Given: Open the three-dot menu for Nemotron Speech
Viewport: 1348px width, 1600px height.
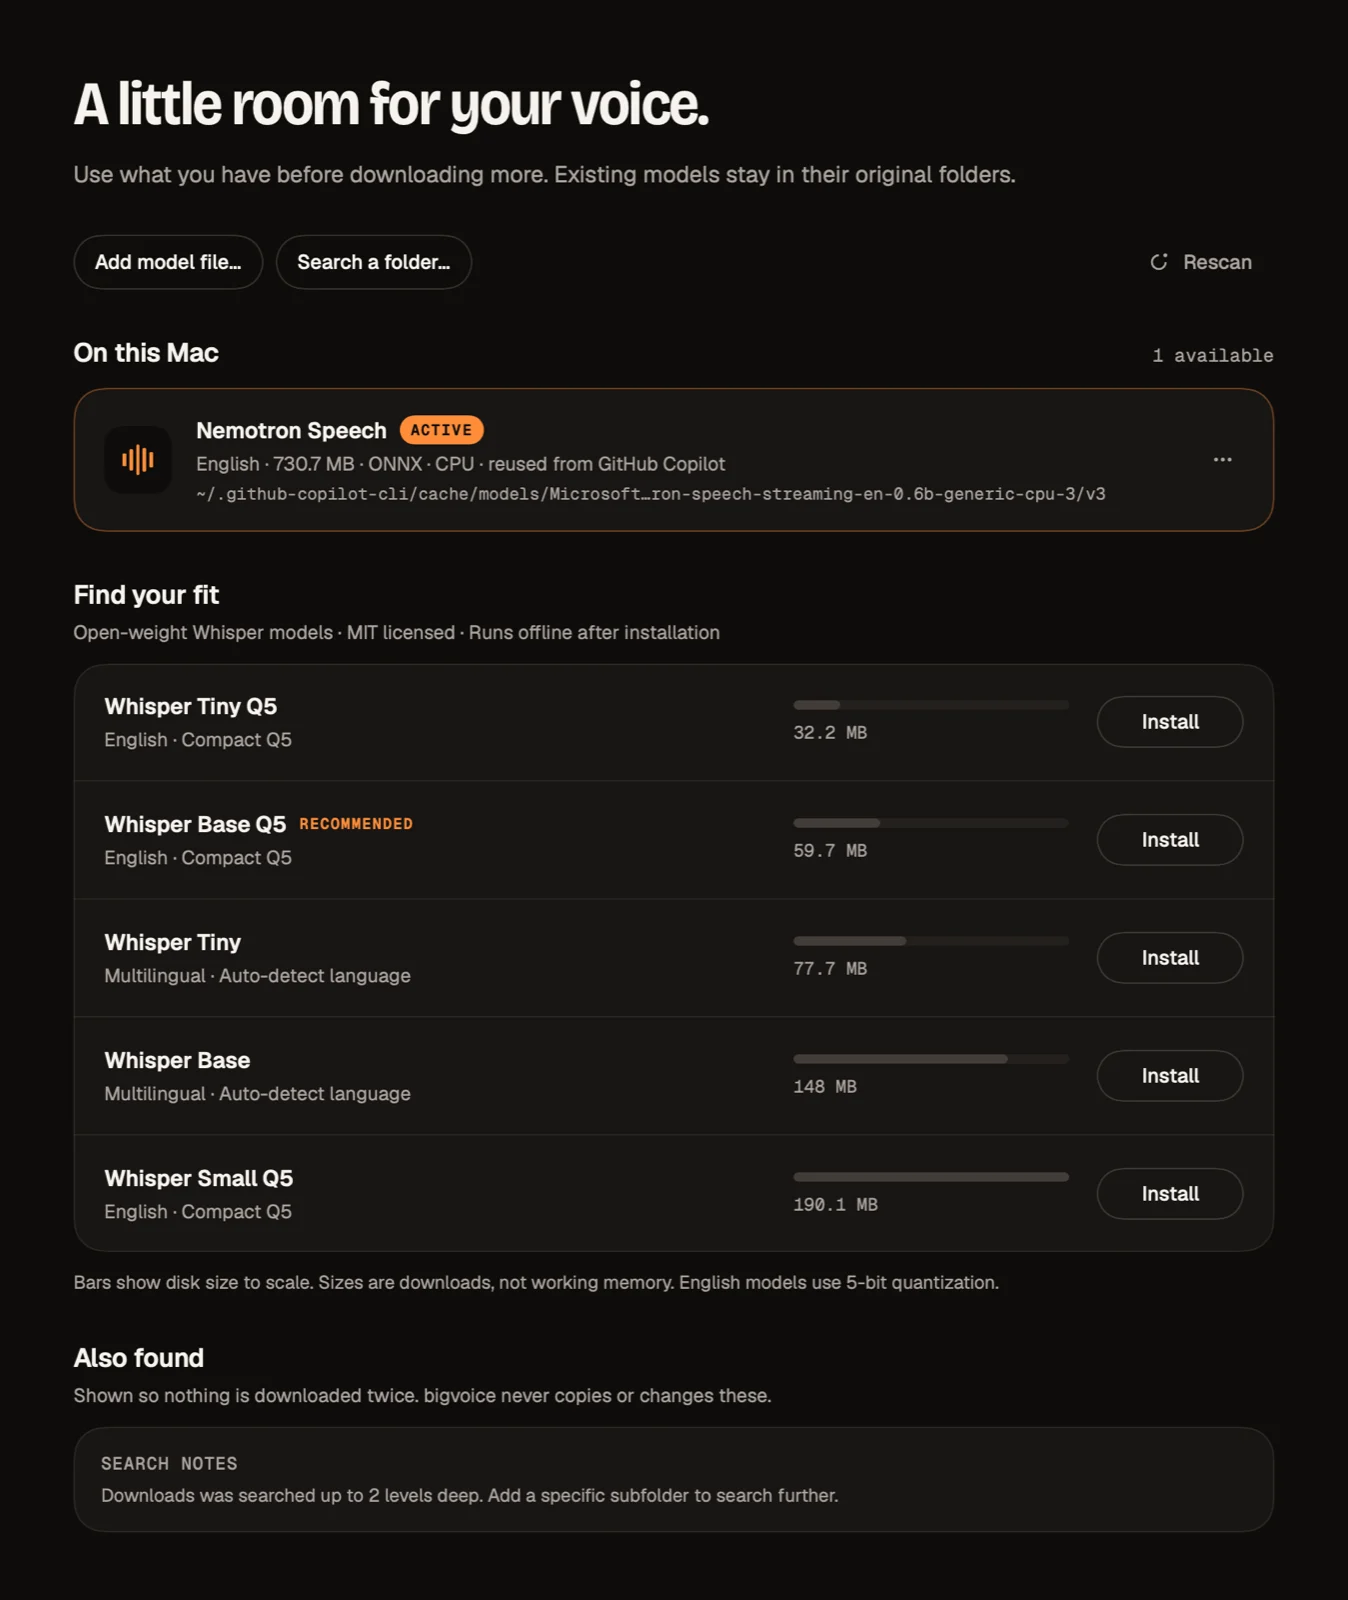Looking at the screenshot, I should click(x=1222, y=460).
